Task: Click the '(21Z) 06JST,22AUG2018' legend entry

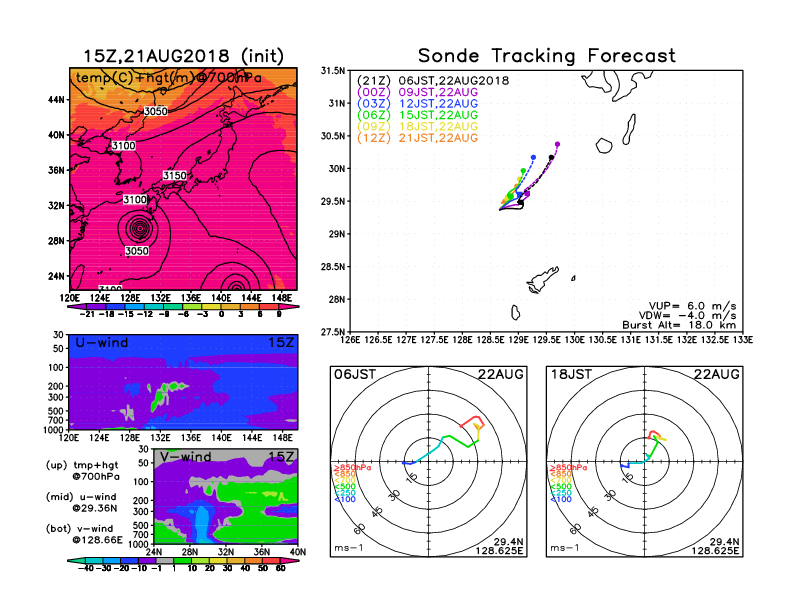Action: (433, 81)
